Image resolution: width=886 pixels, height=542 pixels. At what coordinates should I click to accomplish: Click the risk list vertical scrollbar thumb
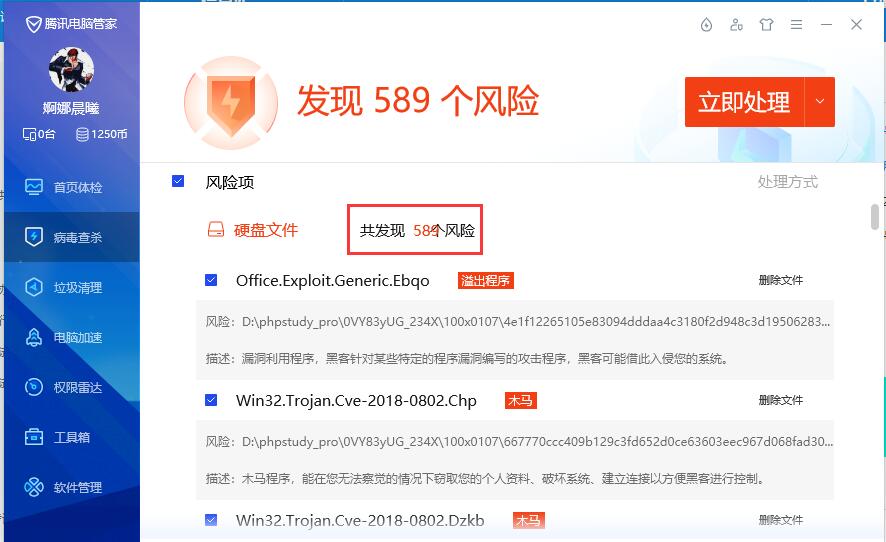874,217
